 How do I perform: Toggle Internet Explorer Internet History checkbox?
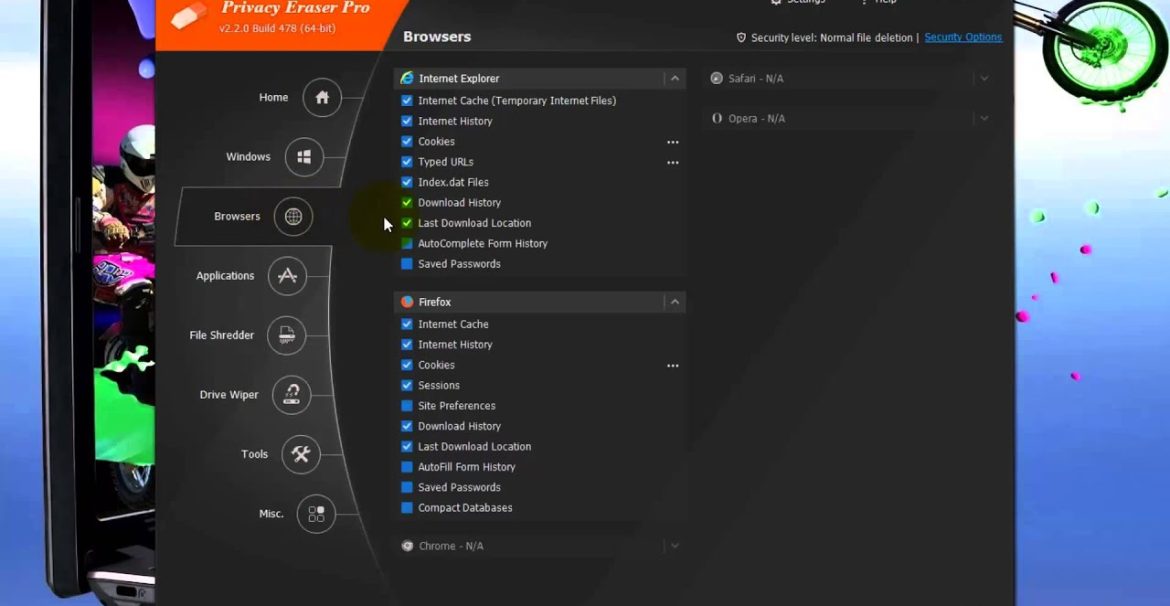(407, 121)
